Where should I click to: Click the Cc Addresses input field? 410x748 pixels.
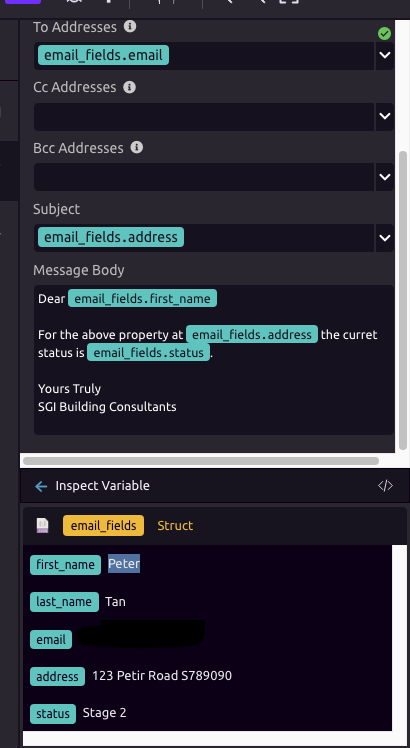click(204, 116)
